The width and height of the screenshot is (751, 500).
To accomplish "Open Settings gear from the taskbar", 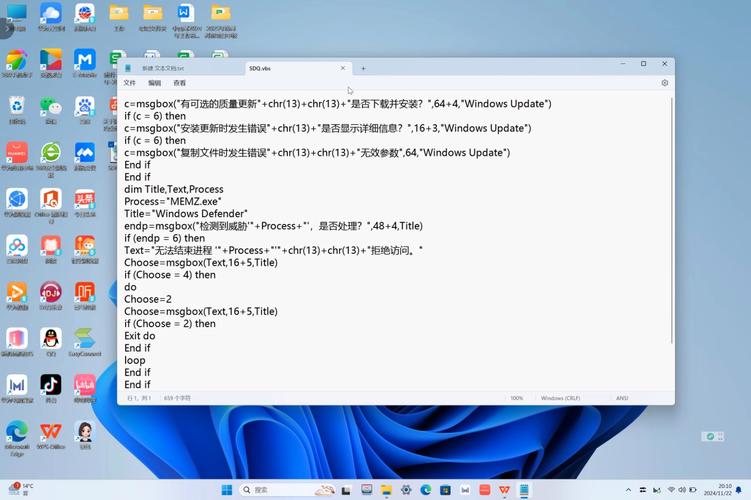I will pos(406,489).
